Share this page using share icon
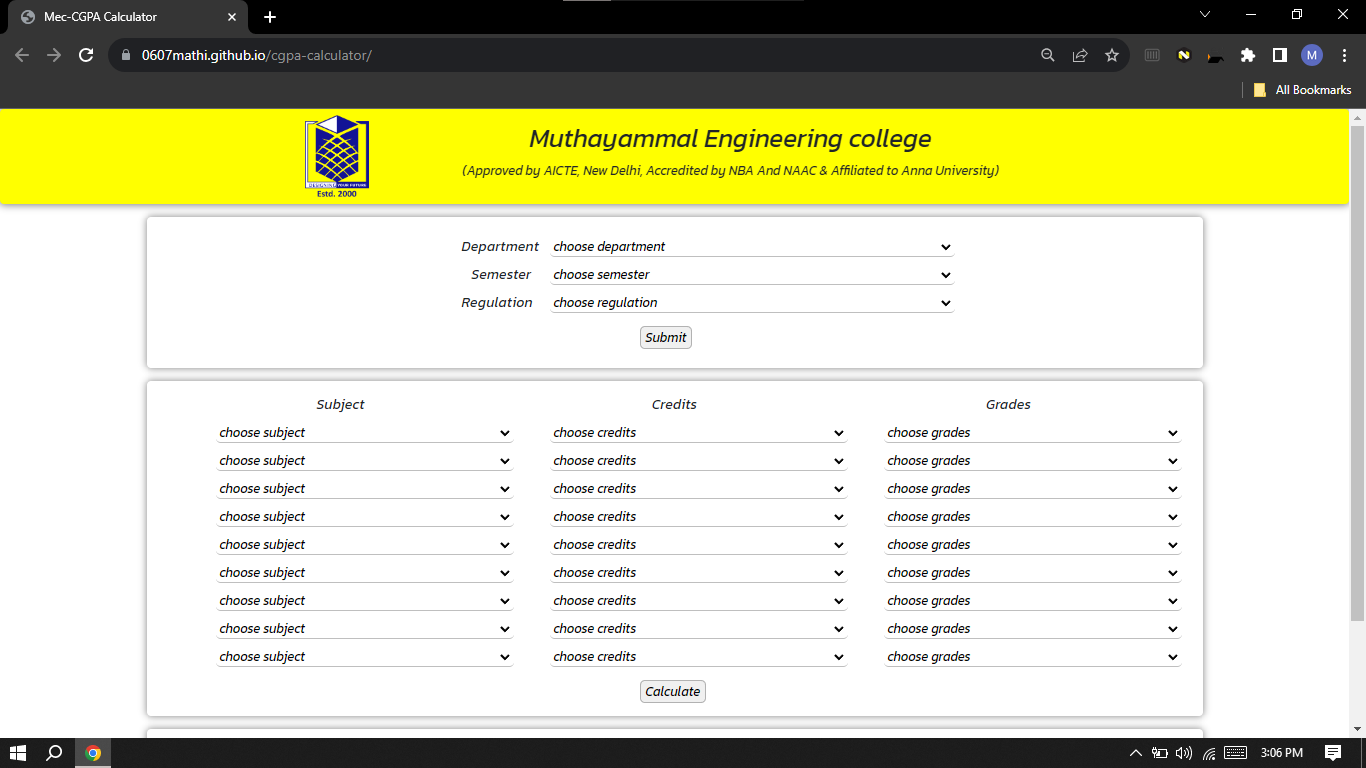The width and height of the screenshot is (1366, 768). [1080, 55]
